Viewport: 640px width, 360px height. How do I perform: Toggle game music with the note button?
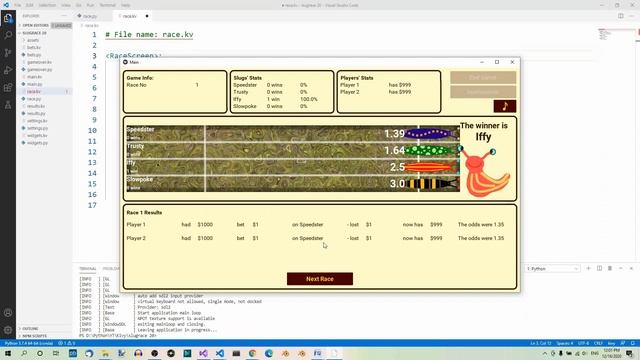click(504, 106)
